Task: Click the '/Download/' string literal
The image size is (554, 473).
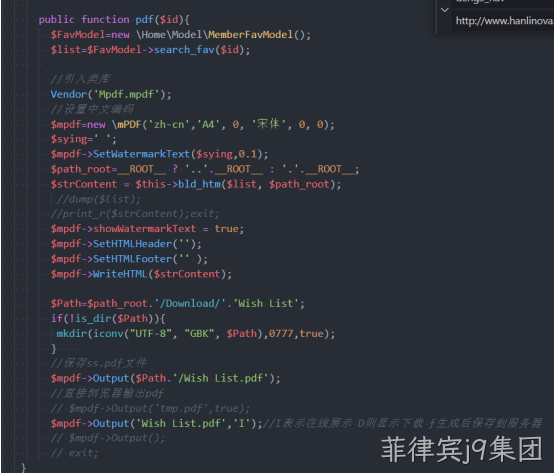Action: pyautogui.click(x=190, y=303)
